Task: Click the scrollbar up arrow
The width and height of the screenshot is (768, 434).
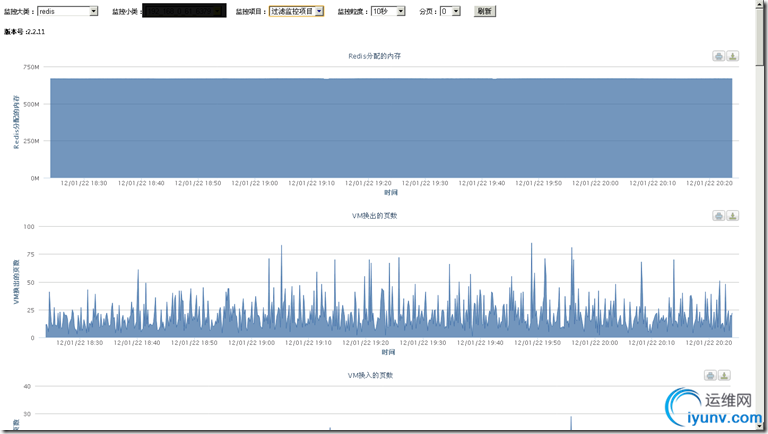Action: [760, 4]
